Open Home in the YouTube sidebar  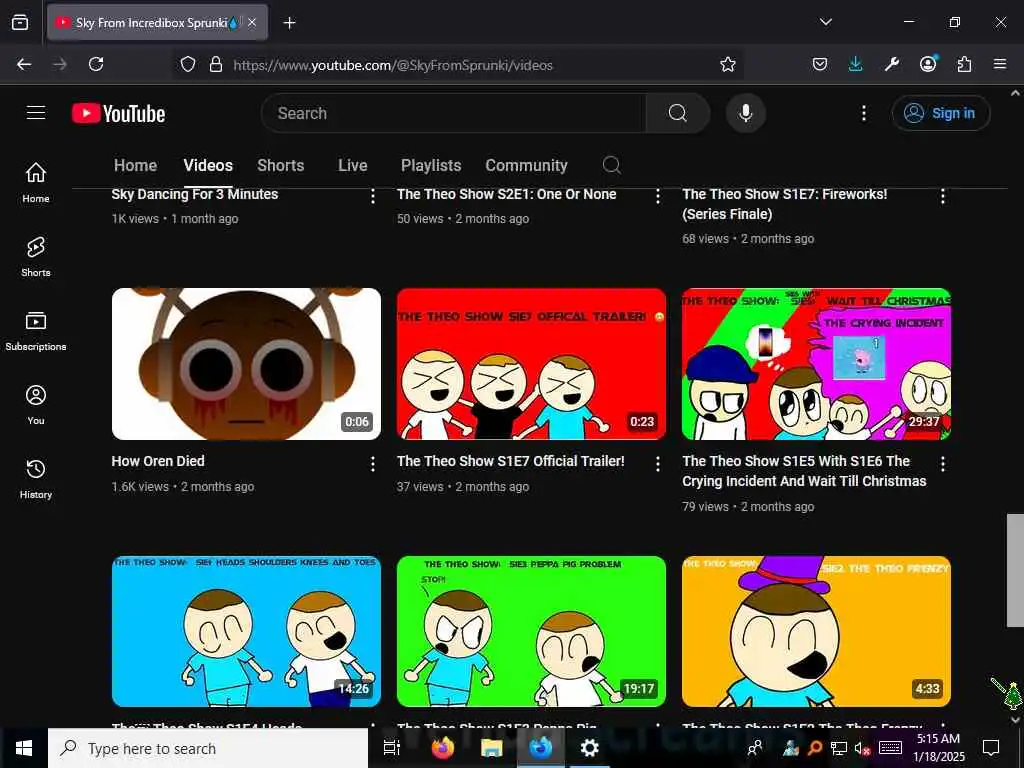coord(36,182)
